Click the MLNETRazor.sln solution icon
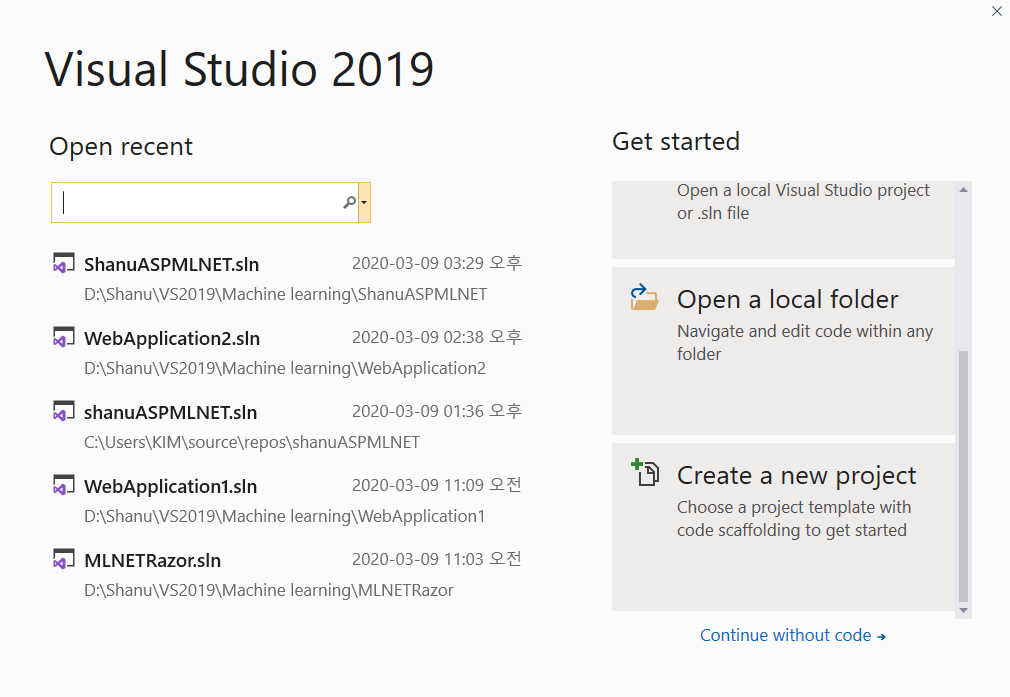This screenshot has width=1010, height=697. tap(64, 560)
